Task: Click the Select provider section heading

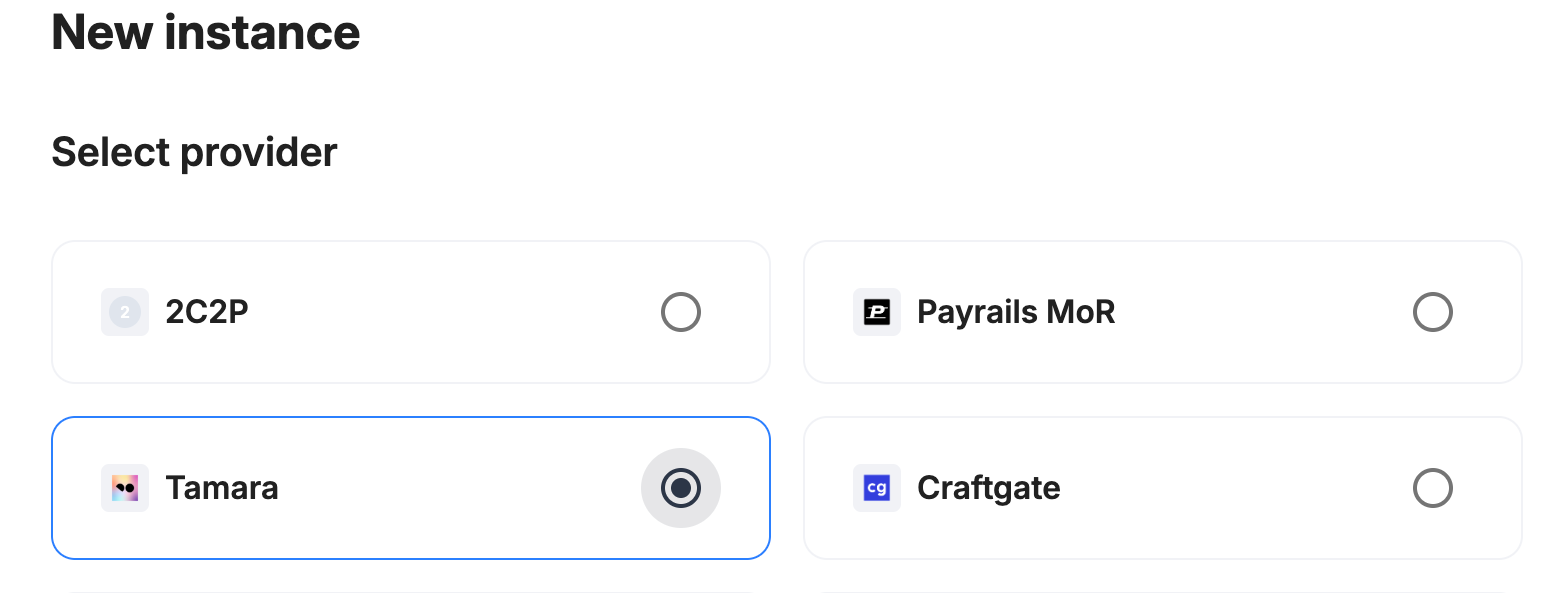Action: point(195,152)
